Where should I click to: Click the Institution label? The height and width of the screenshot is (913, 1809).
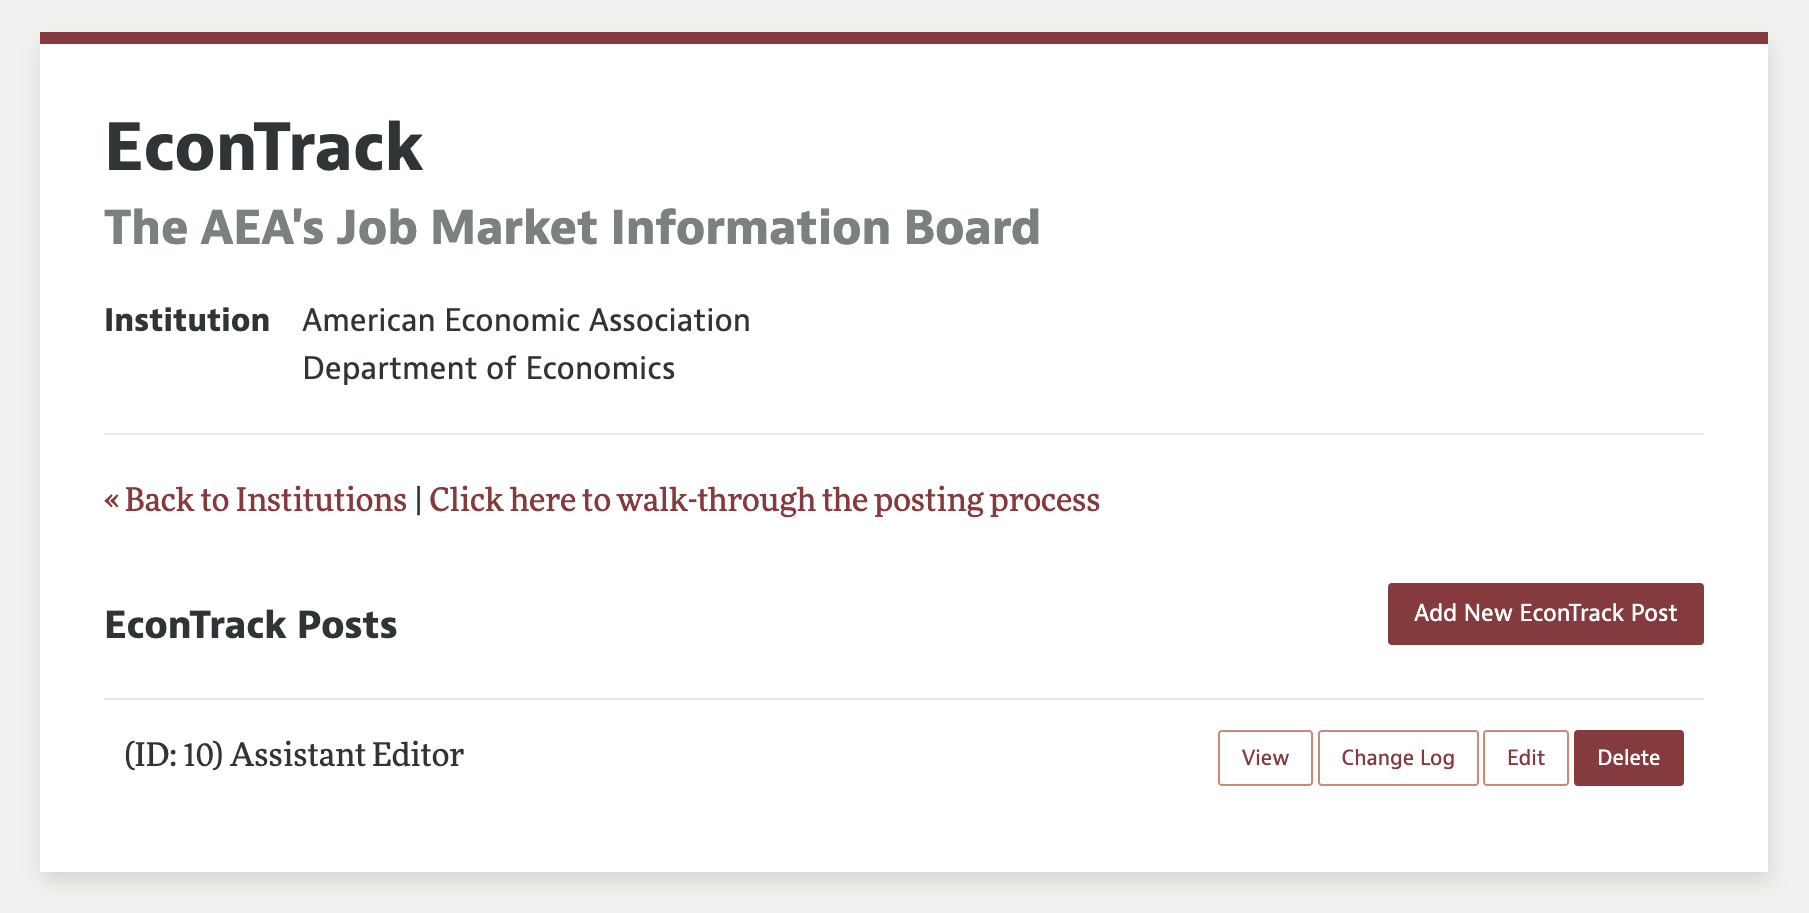(x=187, y=320)
